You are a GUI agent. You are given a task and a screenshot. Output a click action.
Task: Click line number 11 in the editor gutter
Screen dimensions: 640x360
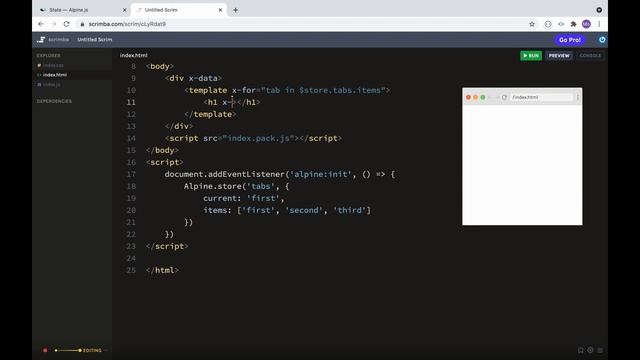tap(131, 102)
